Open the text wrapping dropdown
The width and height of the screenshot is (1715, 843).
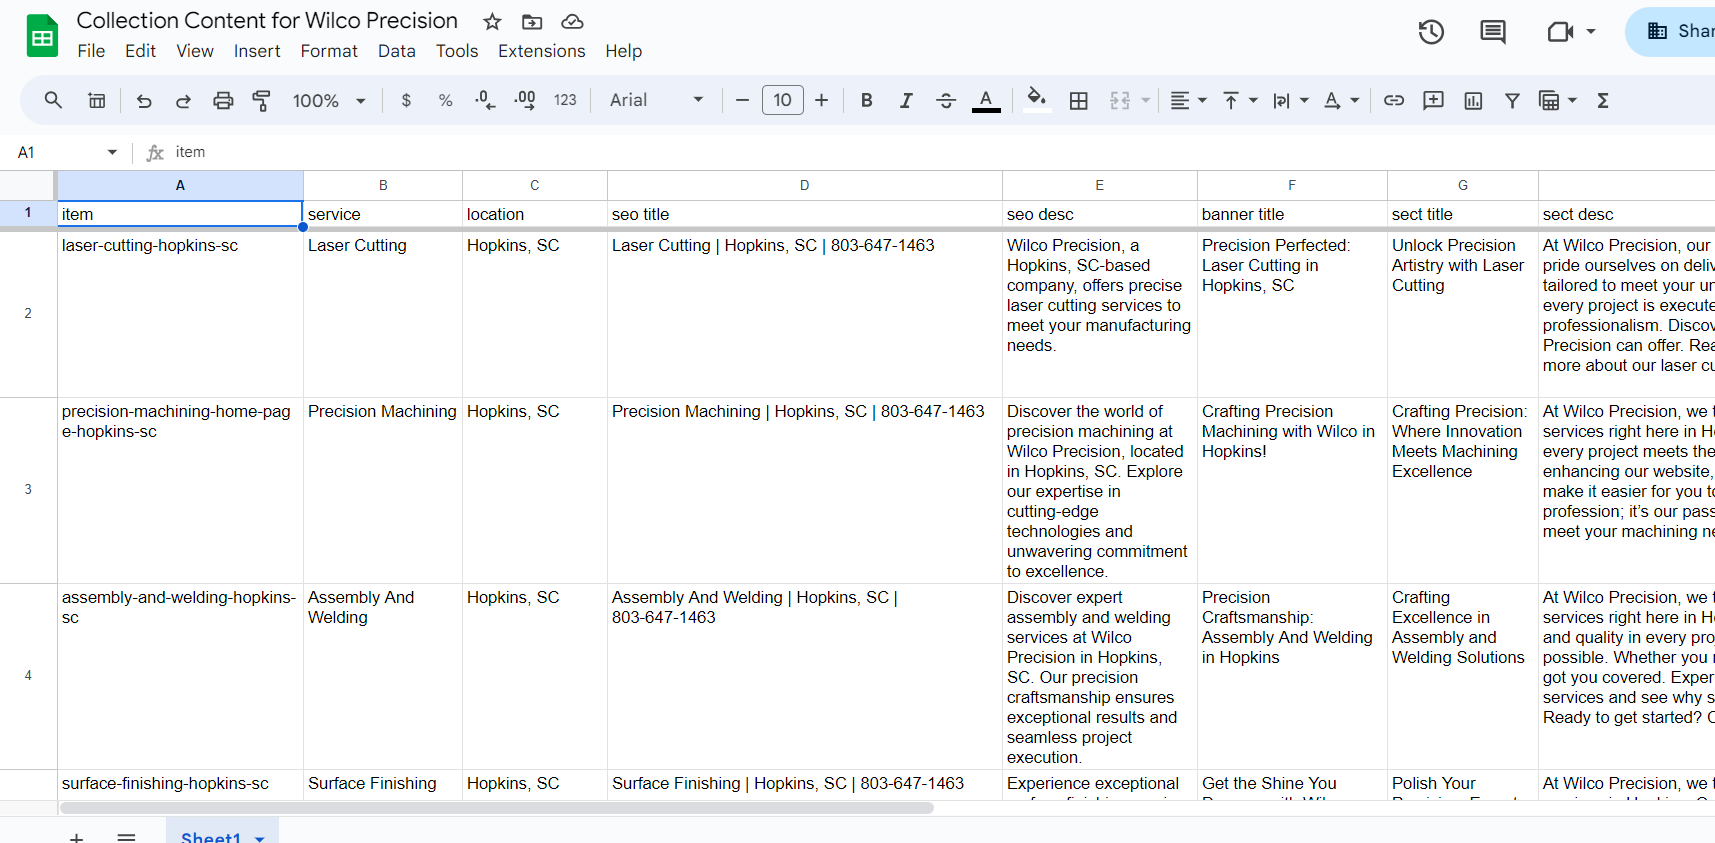1291,100
